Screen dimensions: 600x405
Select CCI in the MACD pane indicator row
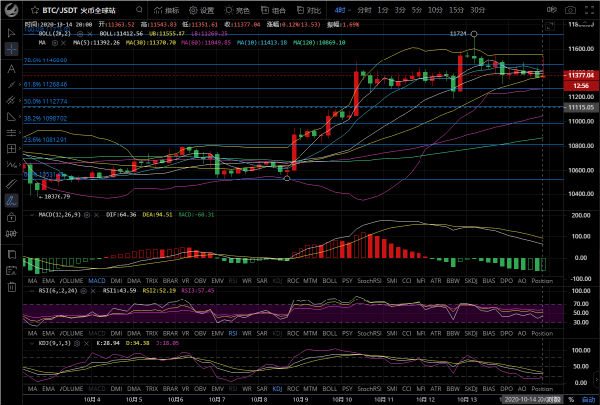(406, 281)
